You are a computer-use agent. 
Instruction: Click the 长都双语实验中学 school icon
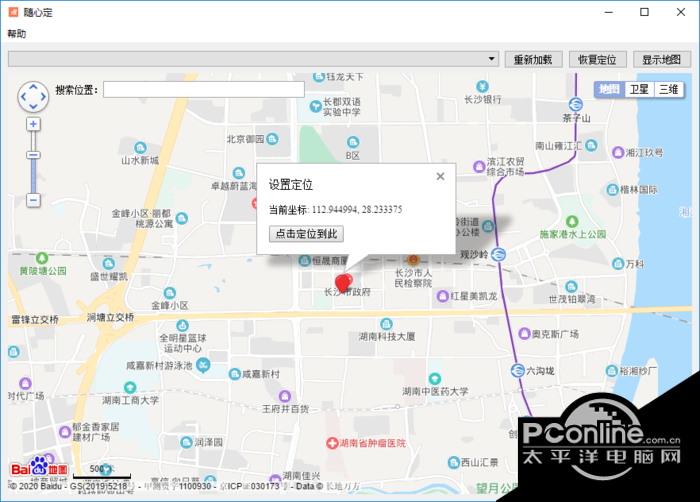pos(316,107)
